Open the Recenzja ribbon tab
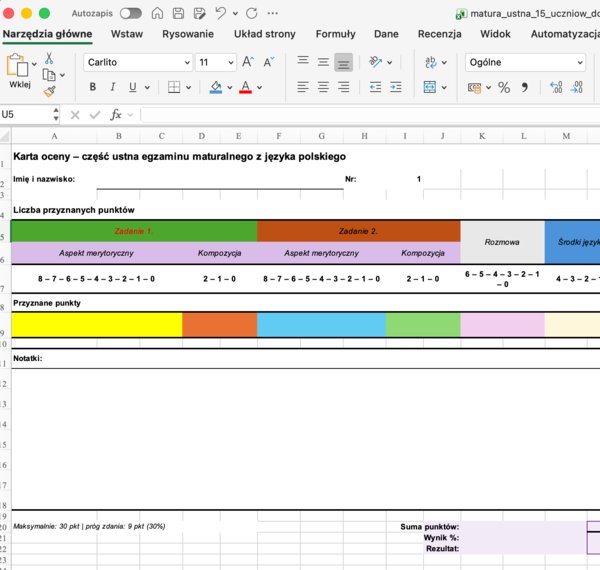Image resolution: width=600 pixels, height=570 pixels. pyautogui.click(x=439, y=34)
